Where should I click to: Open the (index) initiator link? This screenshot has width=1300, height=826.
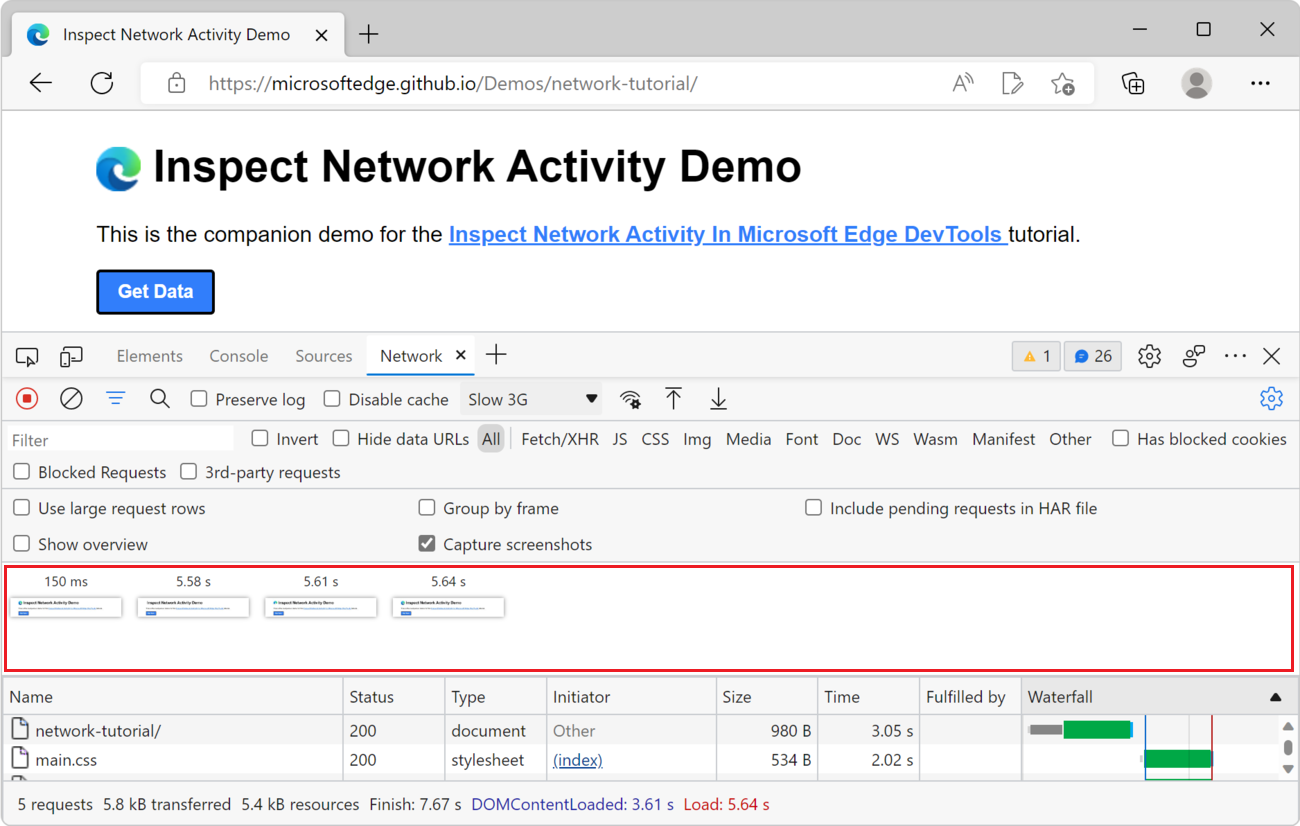[578, 760]
